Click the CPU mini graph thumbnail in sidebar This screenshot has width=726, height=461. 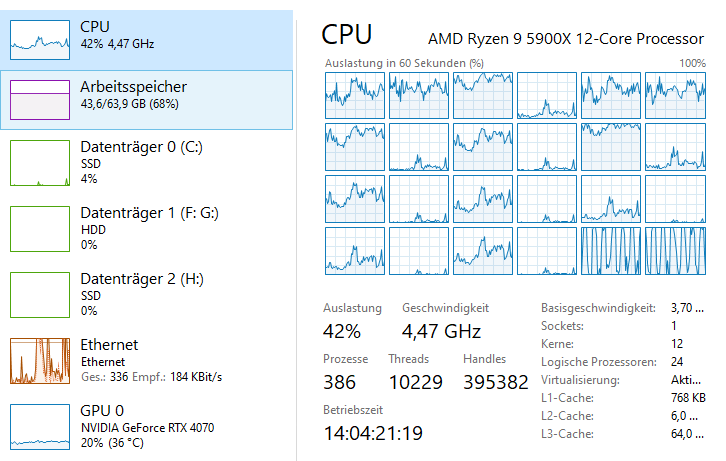pos(40,35)
